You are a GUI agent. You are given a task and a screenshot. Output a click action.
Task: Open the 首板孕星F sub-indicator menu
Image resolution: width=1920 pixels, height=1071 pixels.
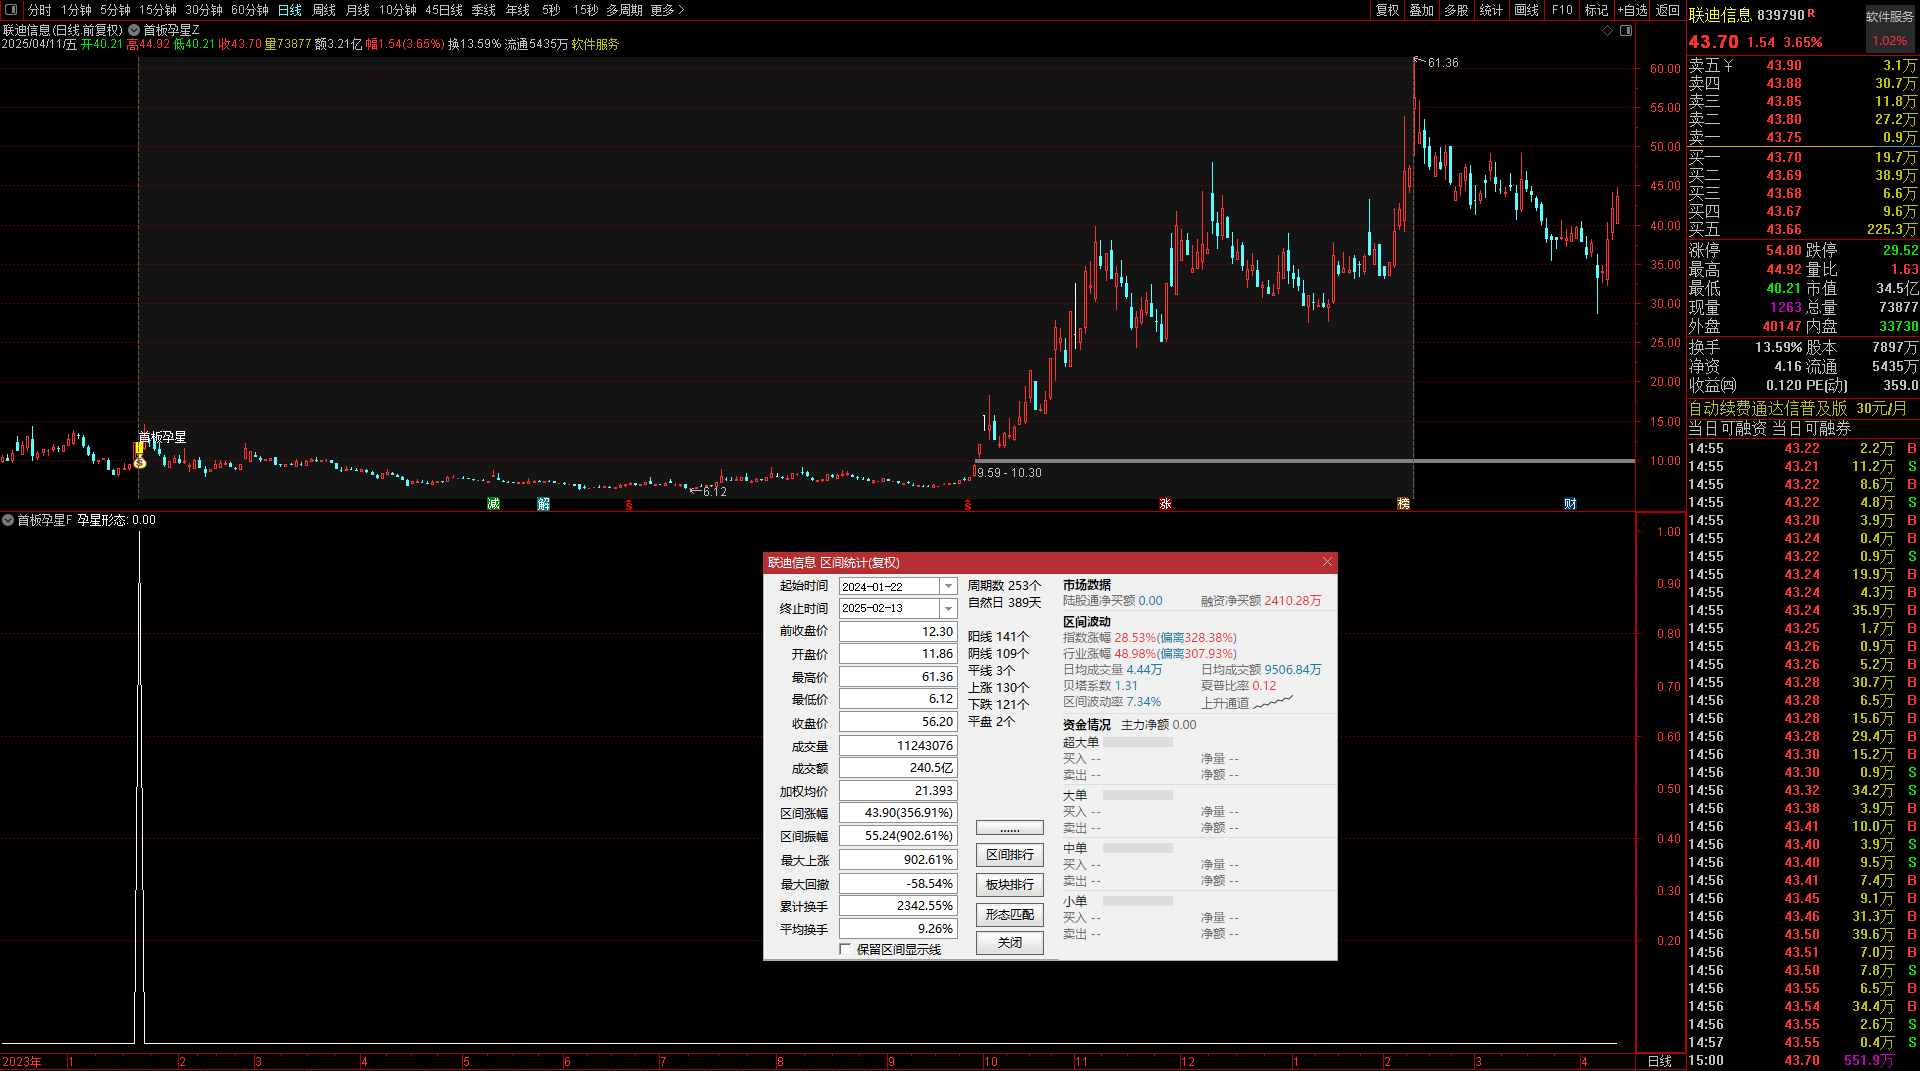coord(8,520)
